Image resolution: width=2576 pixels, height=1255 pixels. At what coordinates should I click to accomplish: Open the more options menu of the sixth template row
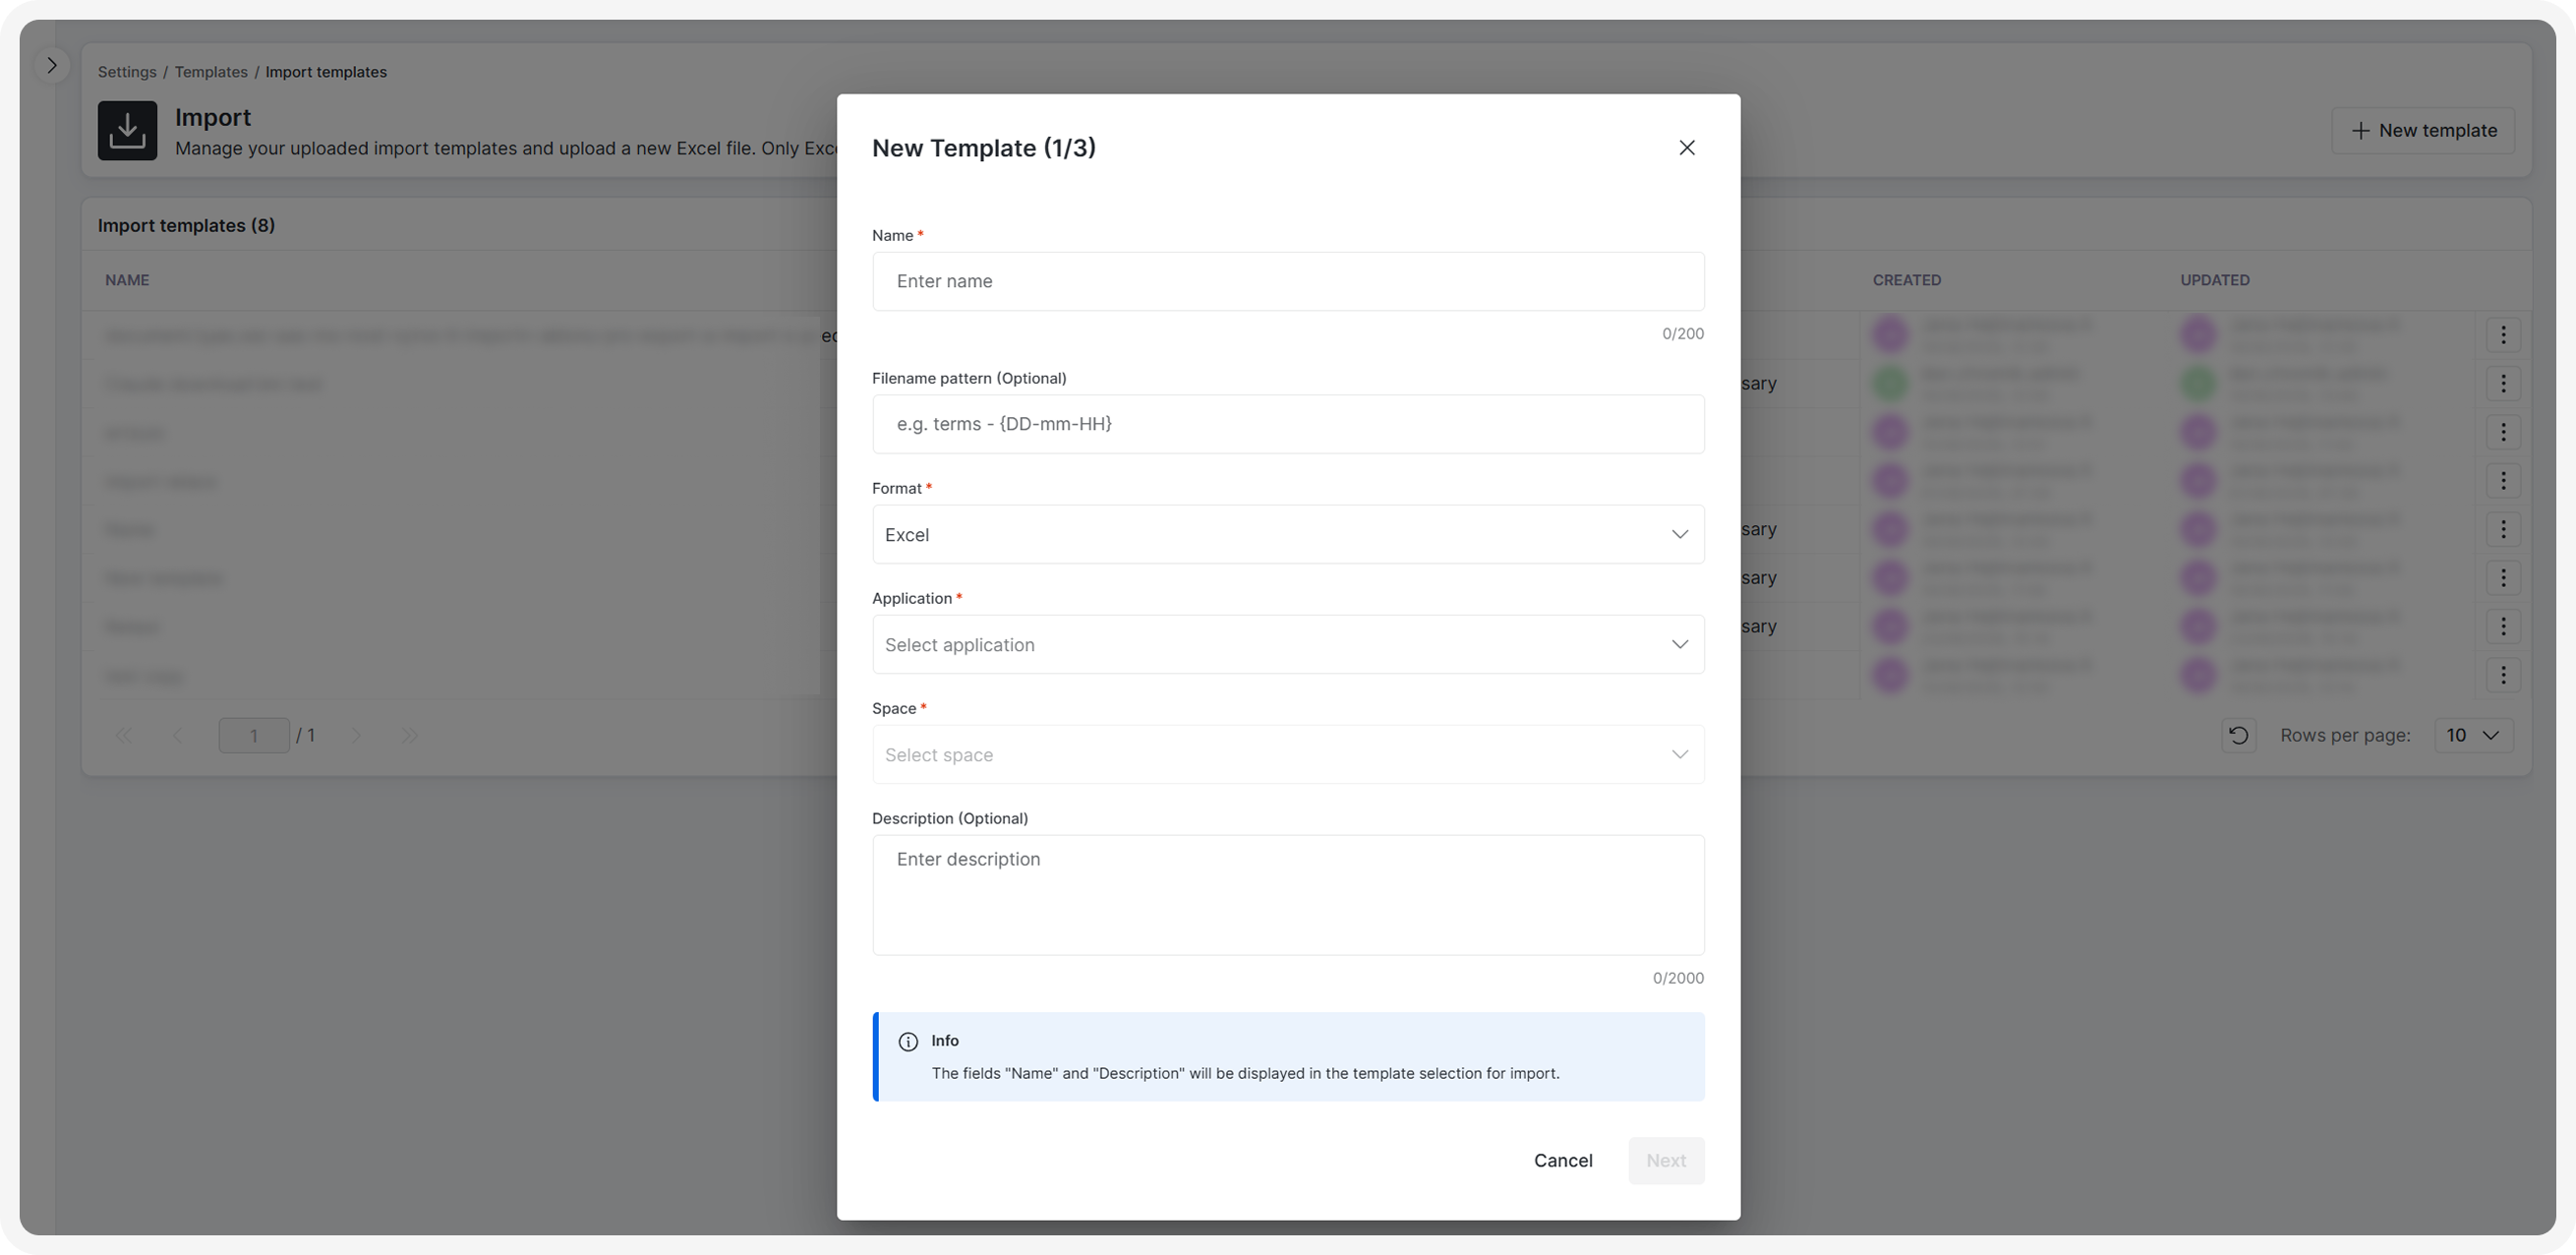[x=2503, y=577]
